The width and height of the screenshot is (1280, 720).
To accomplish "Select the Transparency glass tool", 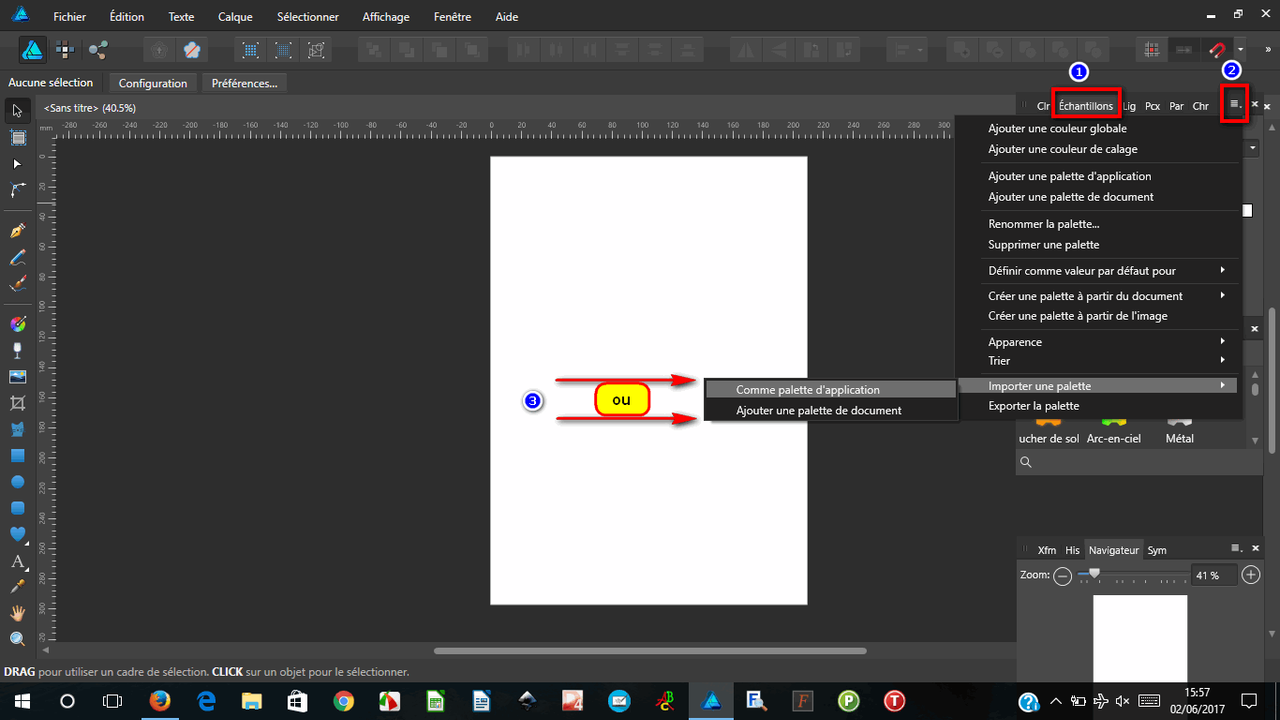I will pyautogui.click(x=17, y=350).
